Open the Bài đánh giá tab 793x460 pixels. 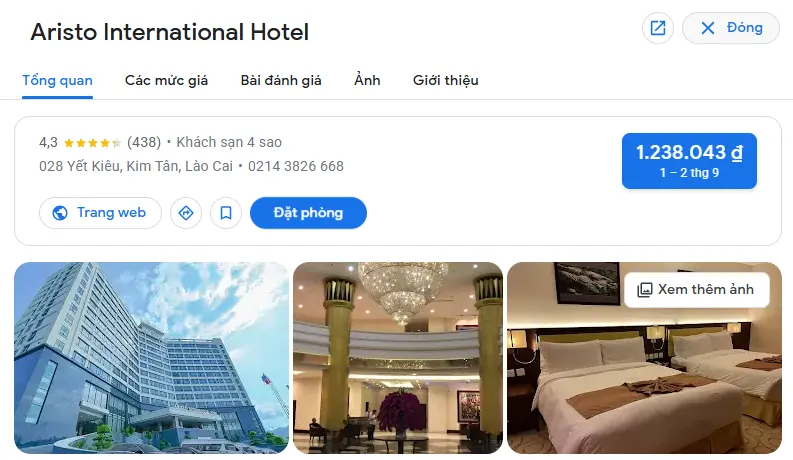point(281,80)
